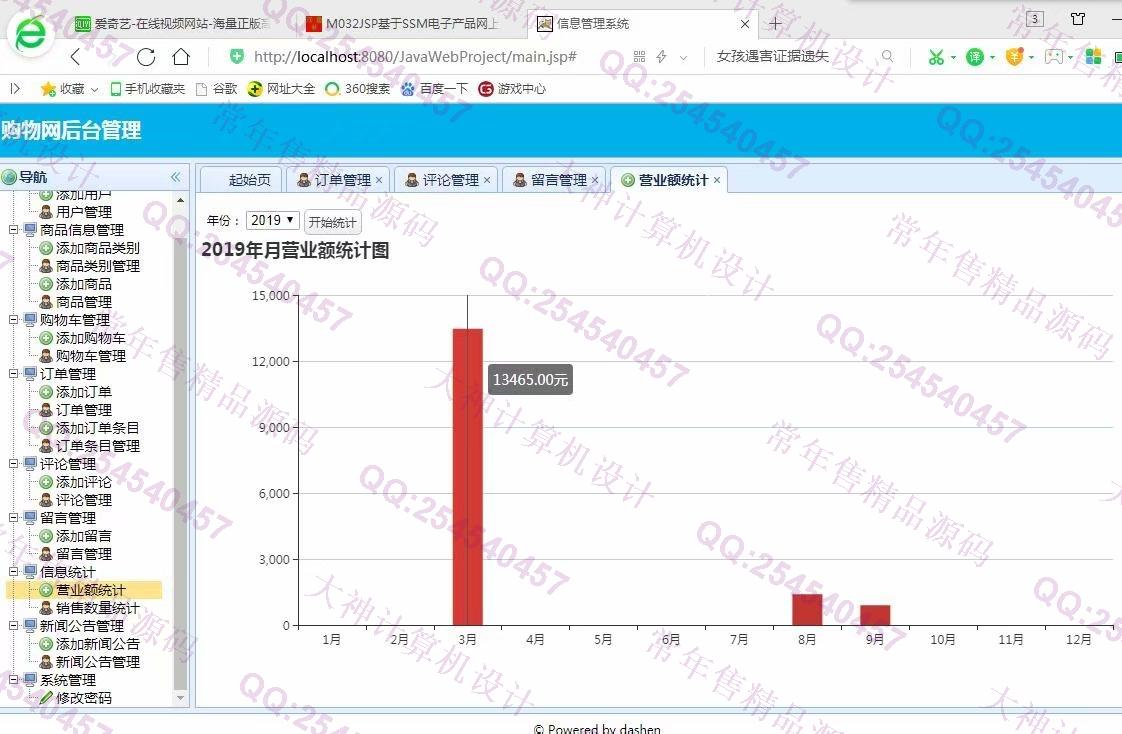1122x734 pixels.
Task: Click the scissors screenshot tool icon
Action: pos(935,57)
